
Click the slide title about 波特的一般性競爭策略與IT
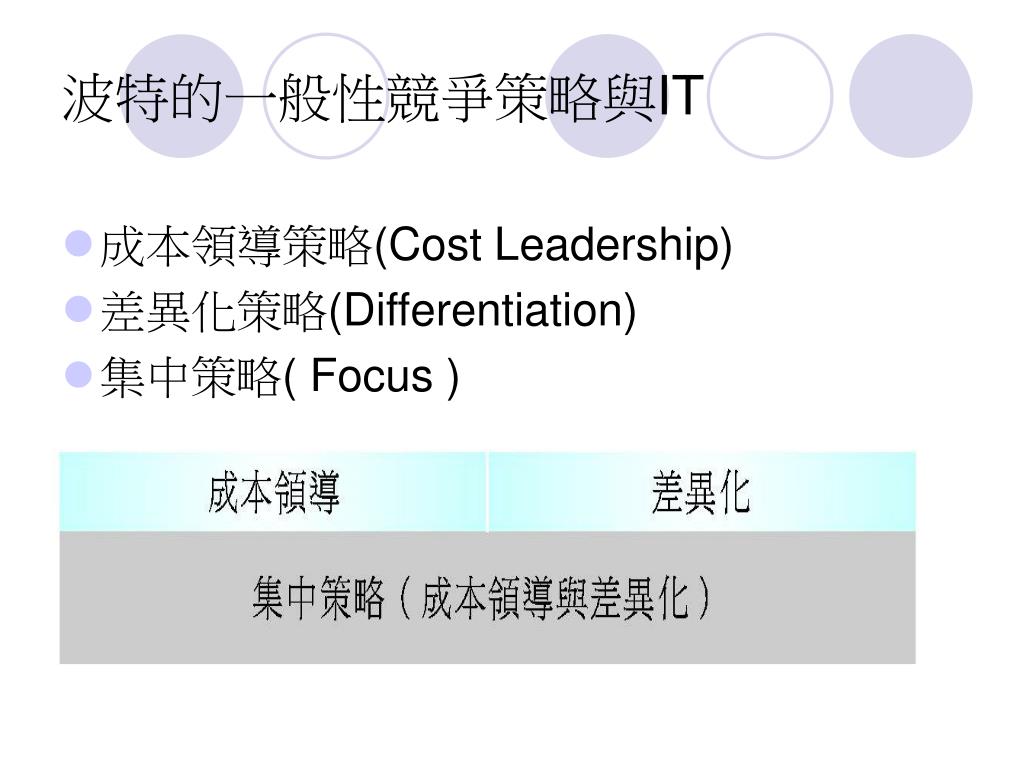[383, 97]
